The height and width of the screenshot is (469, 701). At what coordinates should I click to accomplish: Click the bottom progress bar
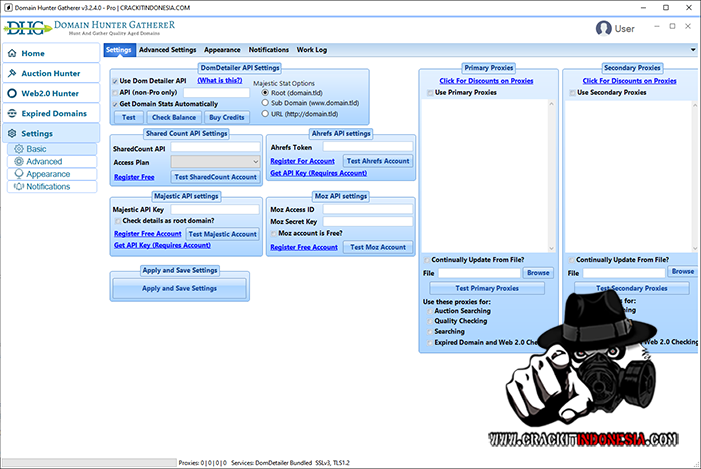89,462
